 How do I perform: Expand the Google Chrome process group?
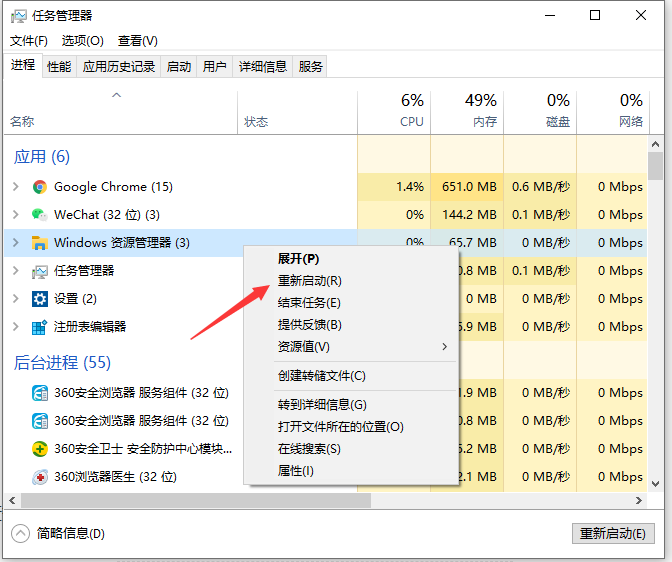coord(15,187)
